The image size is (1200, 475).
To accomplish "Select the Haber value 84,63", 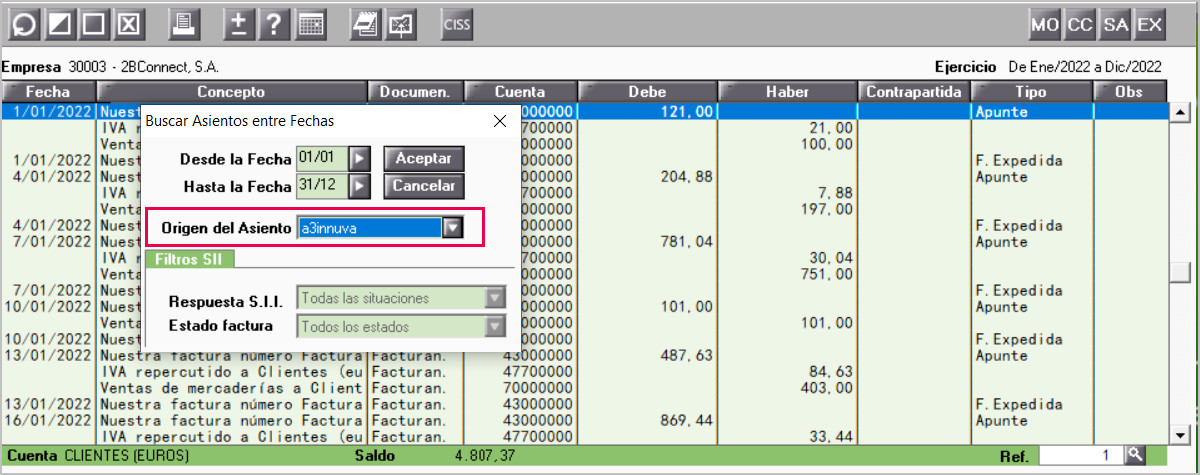I will [x=830, y=372].
